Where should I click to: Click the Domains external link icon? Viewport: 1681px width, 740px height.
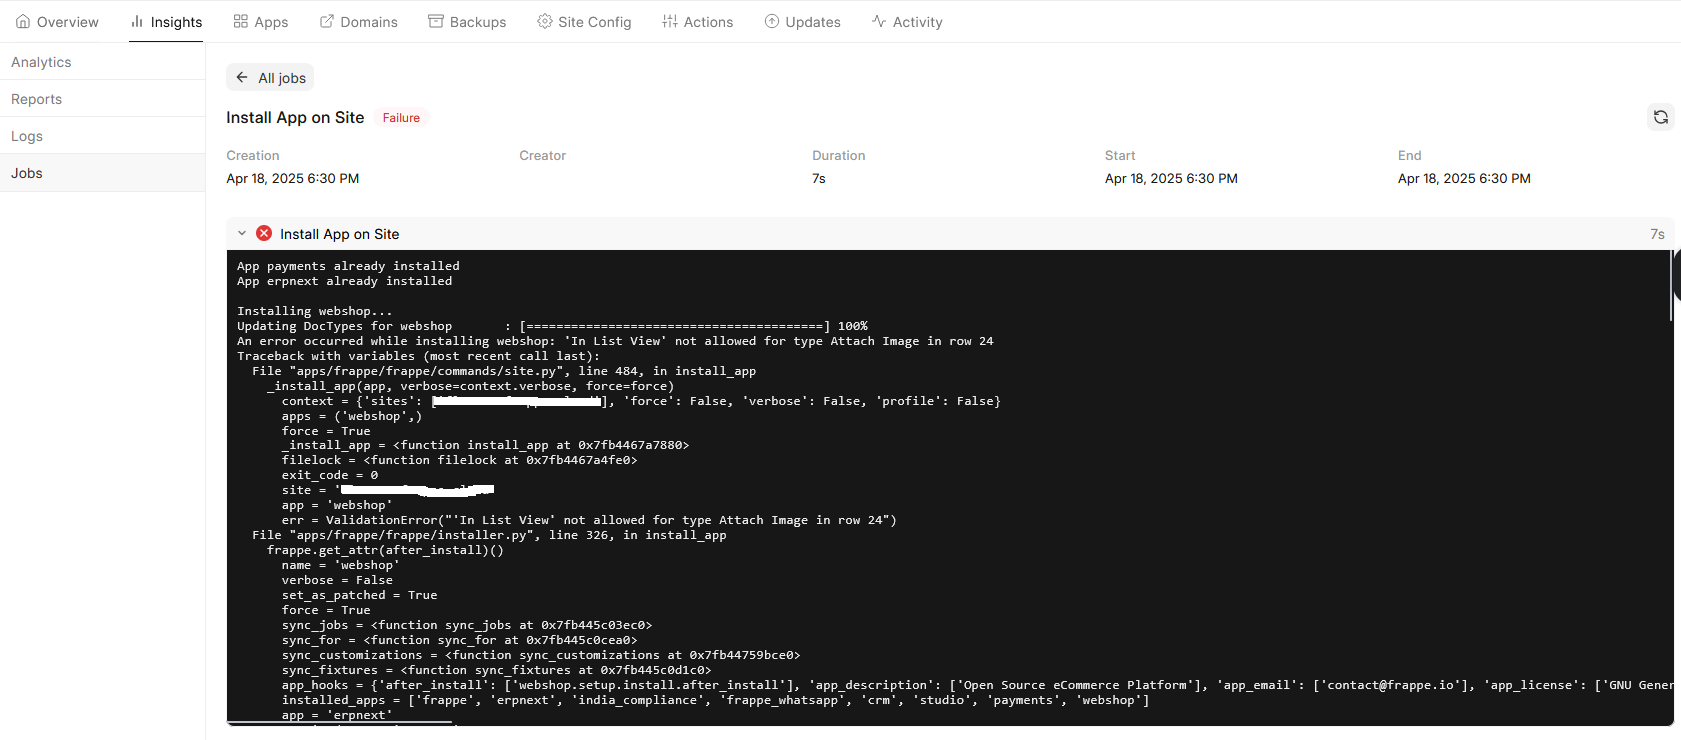click(327, 21)
